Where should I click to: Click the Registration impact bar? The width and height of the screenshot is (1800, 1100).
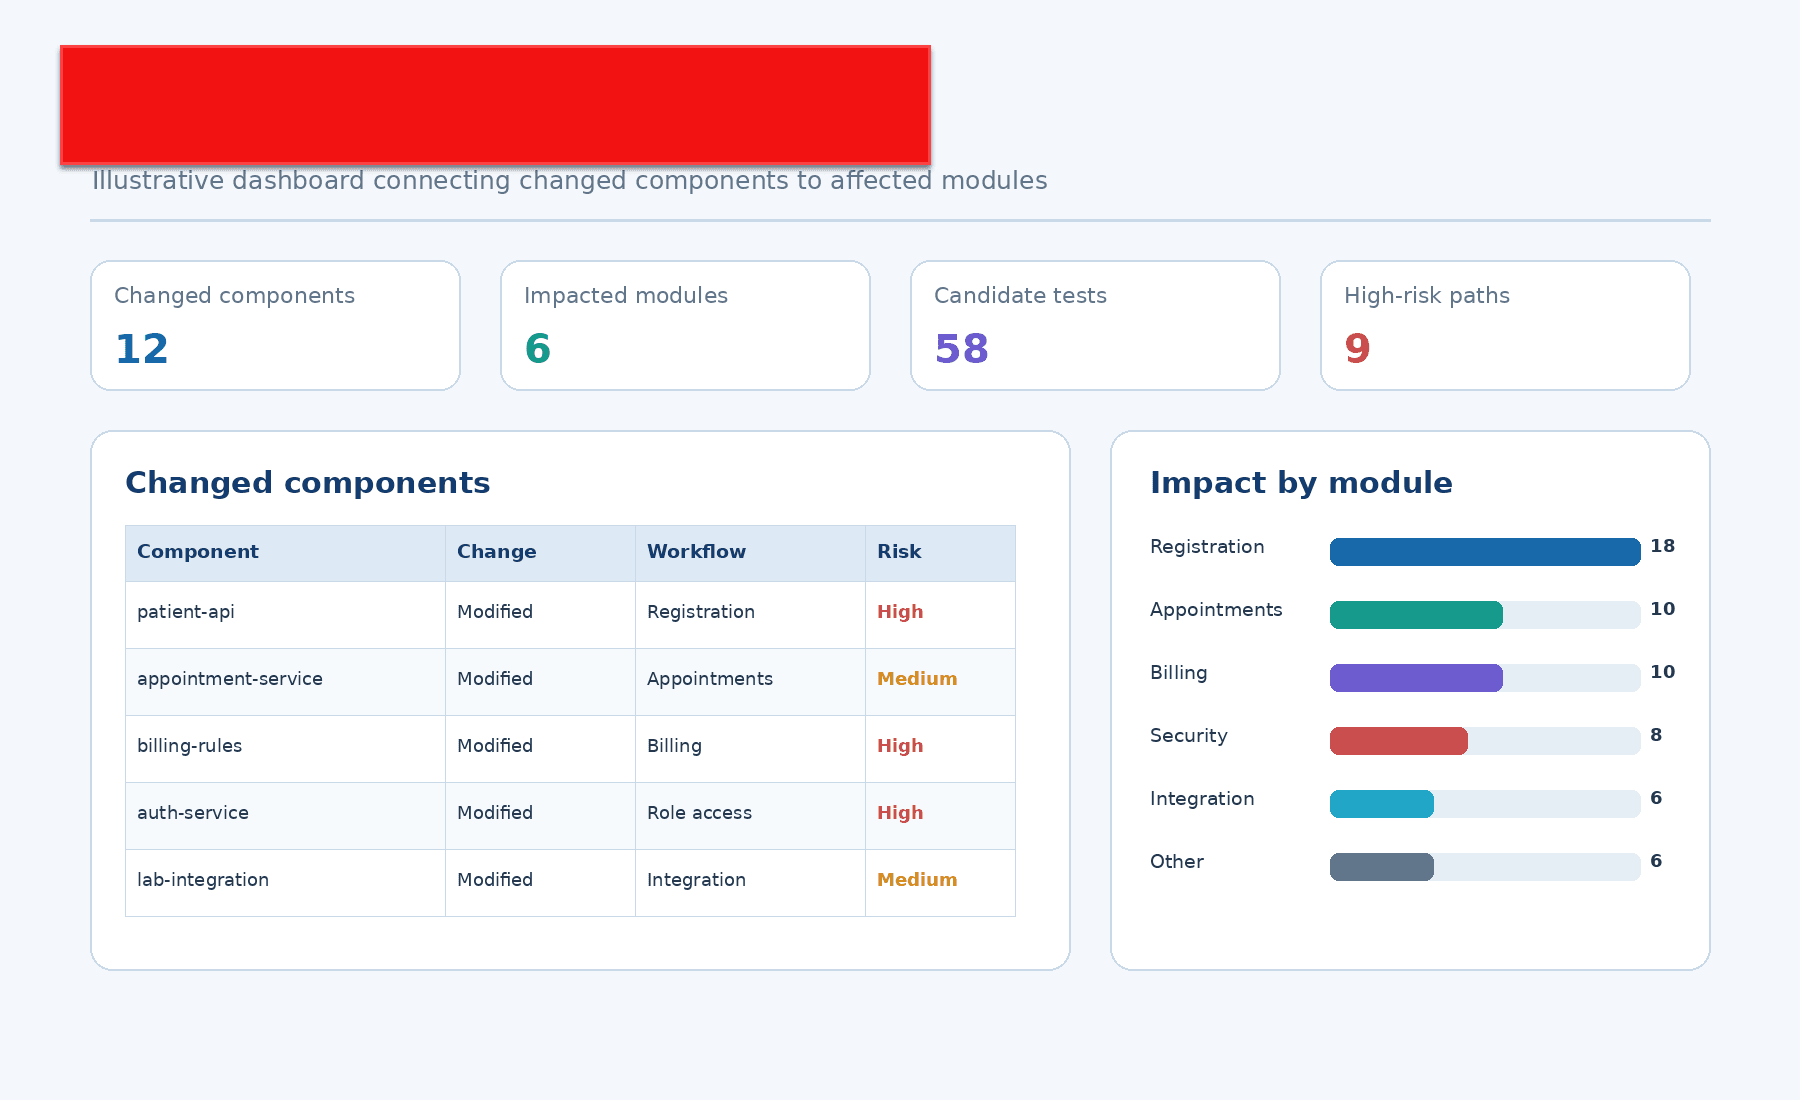(1485, 552)
